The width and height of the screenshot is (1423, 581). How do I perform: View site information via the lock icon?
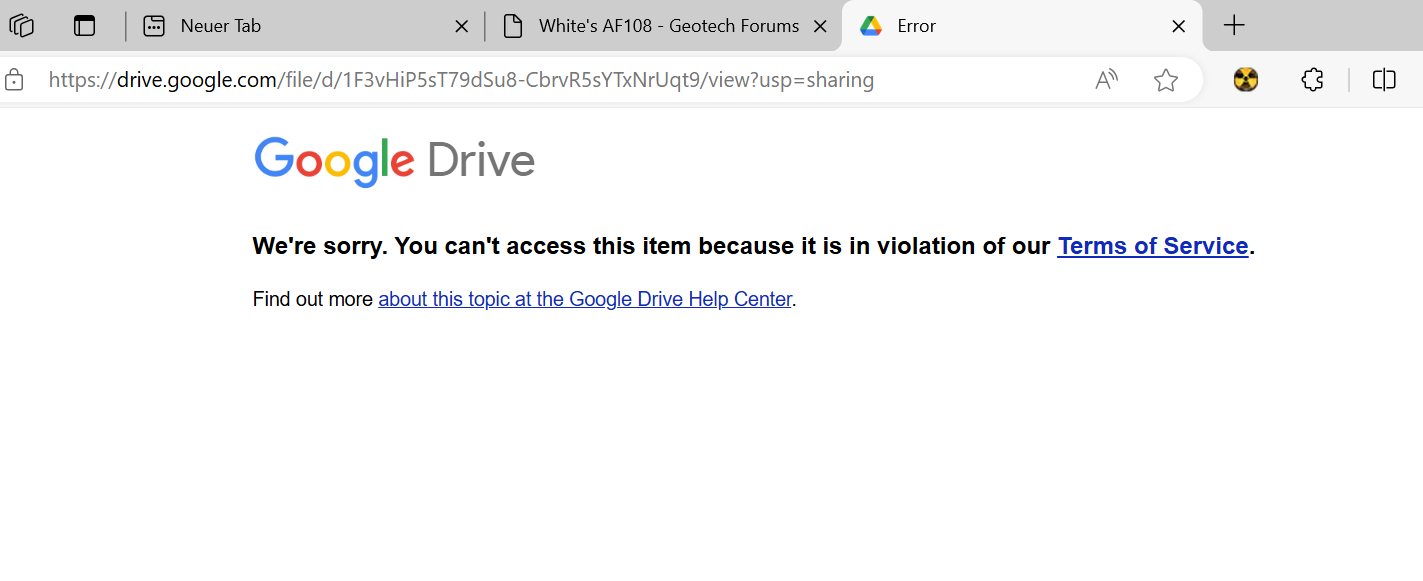click(x=14, y=80)
